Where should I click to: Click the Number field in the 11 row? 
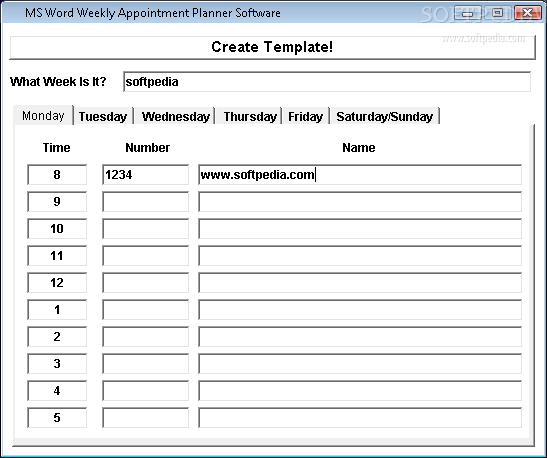pos(145,255)
